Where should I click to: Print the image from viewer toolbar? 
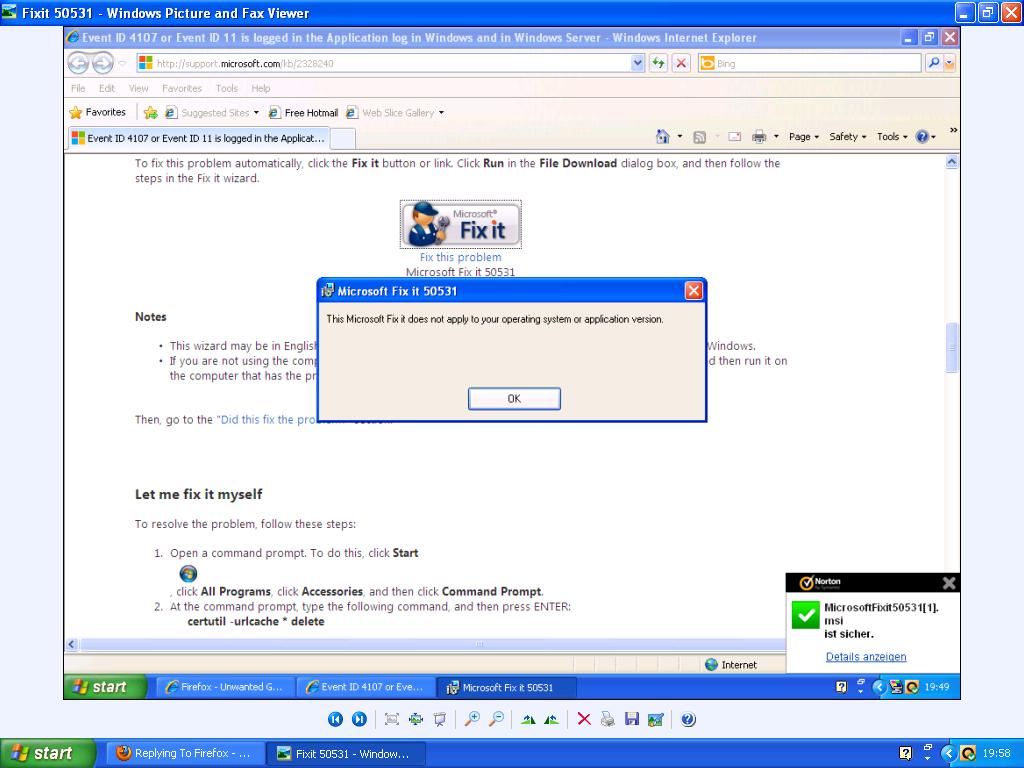pos(608,719)
